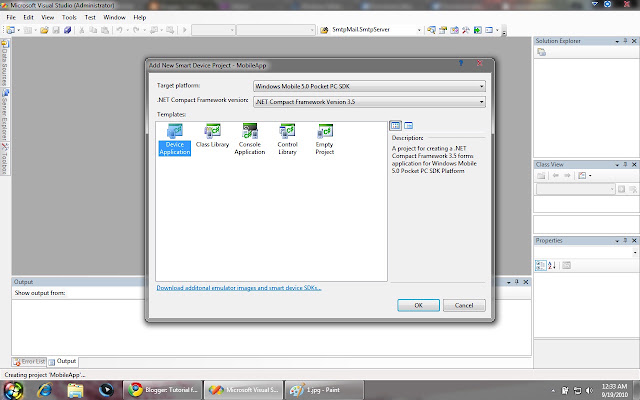Open the SmtpMail.SmtpServer find dropdown
The image size is (640, 400).
[x=419, y=30]
